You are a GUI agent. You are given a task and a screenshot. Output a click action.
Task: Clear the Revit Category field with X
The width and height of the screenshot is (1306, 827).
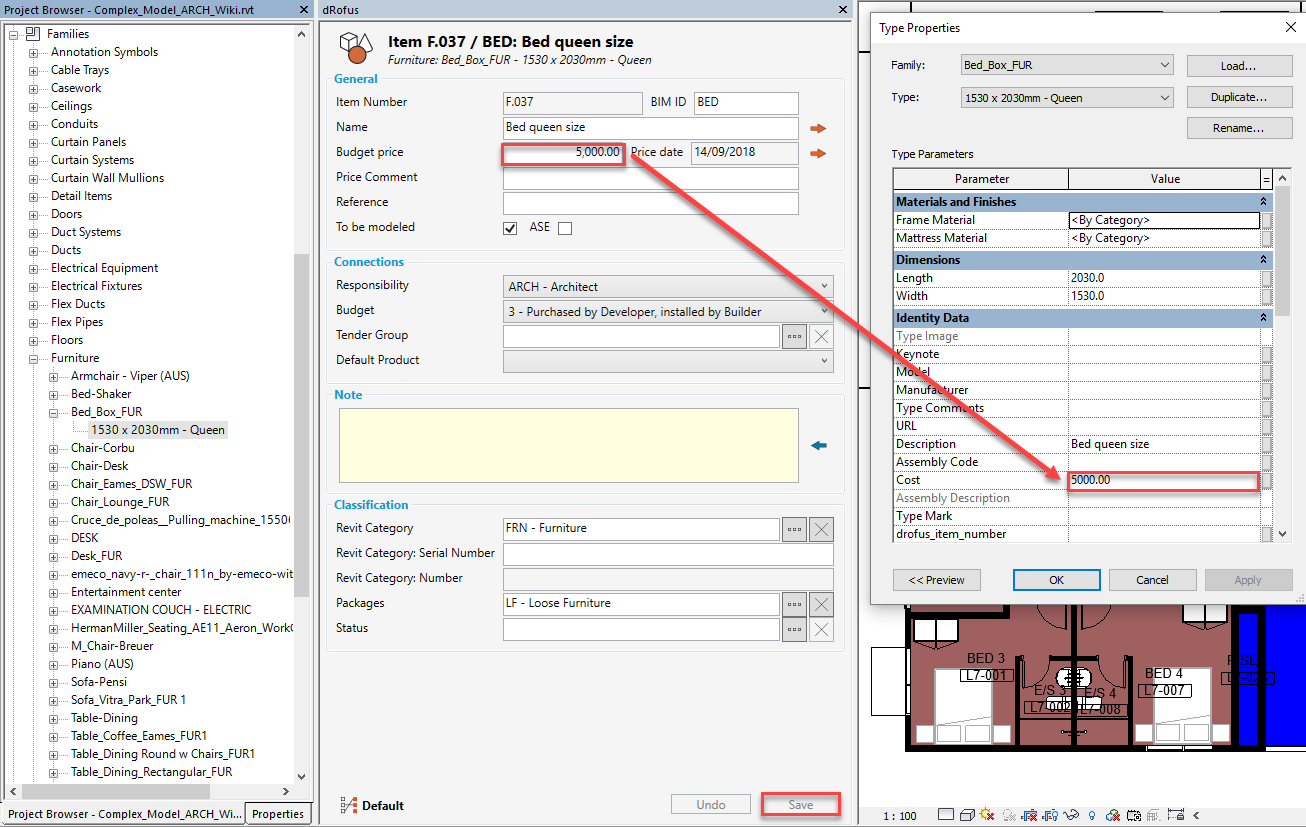pos(821,530)
